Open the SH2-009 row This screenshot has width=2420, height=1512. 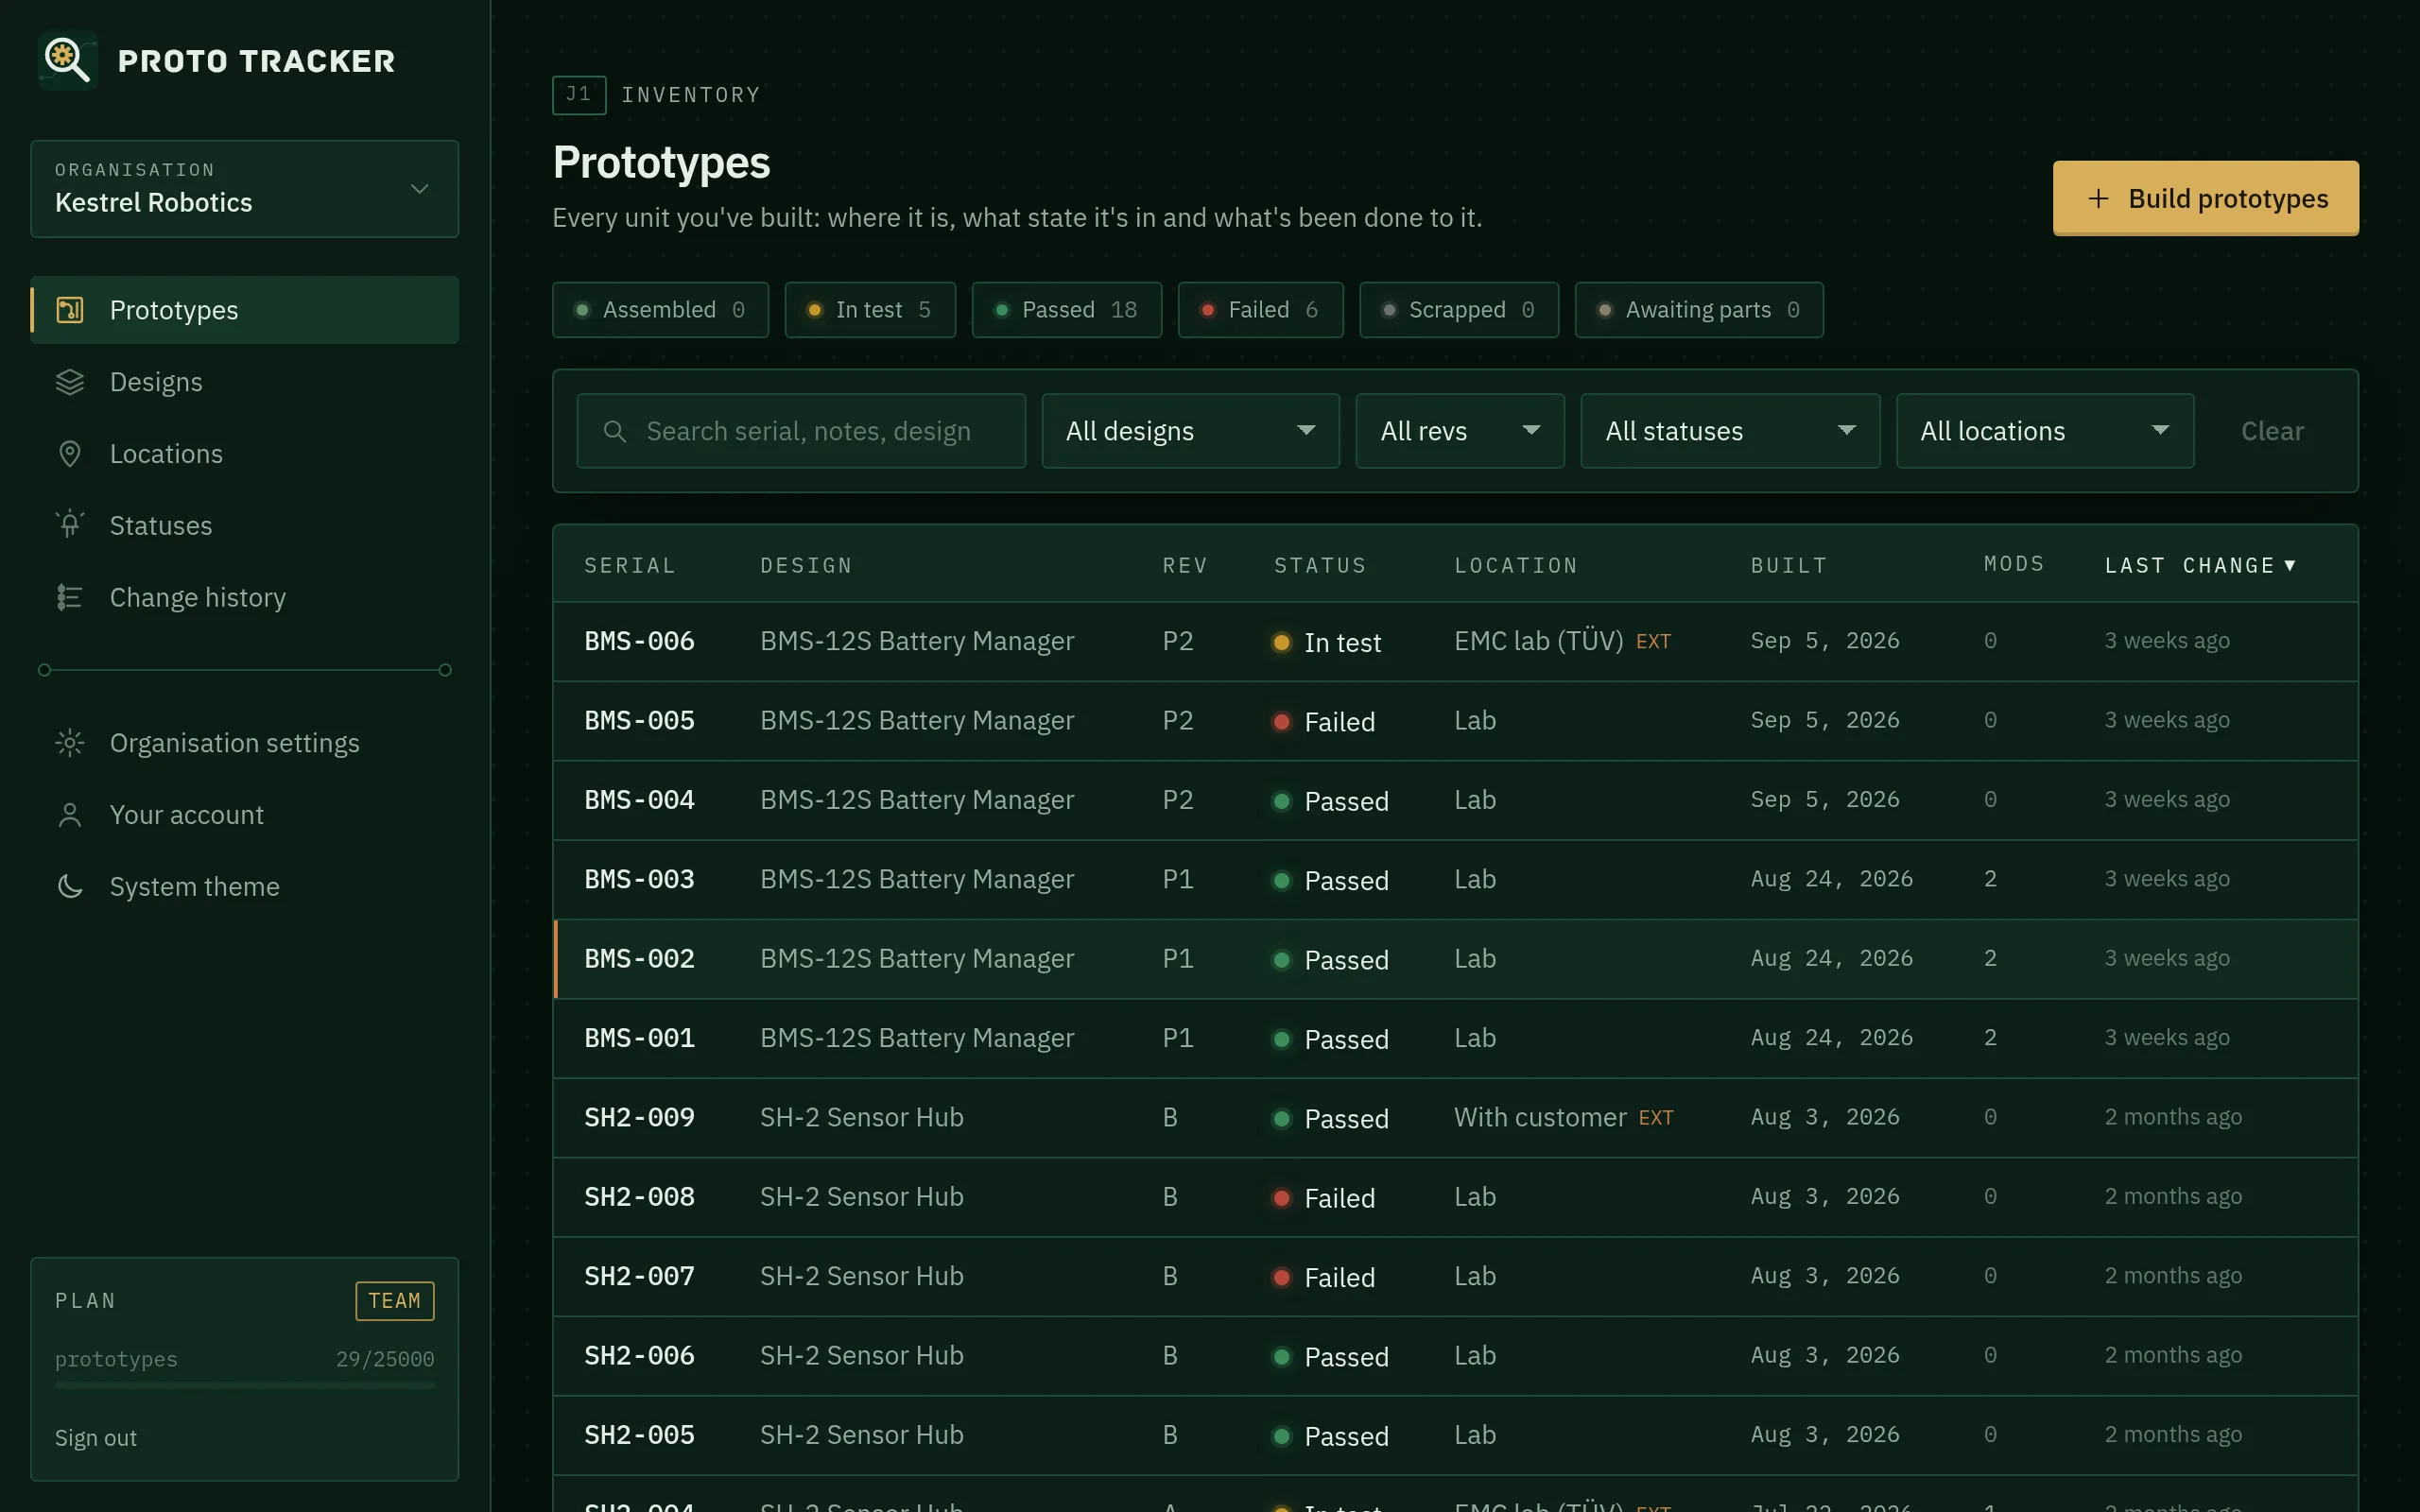(1455, 1118)
